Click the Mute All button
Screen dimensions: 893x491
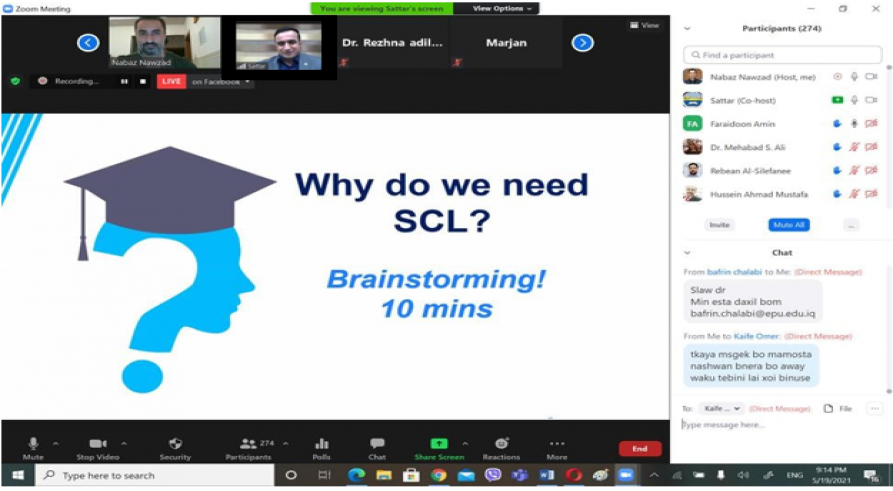pos(788,225)
